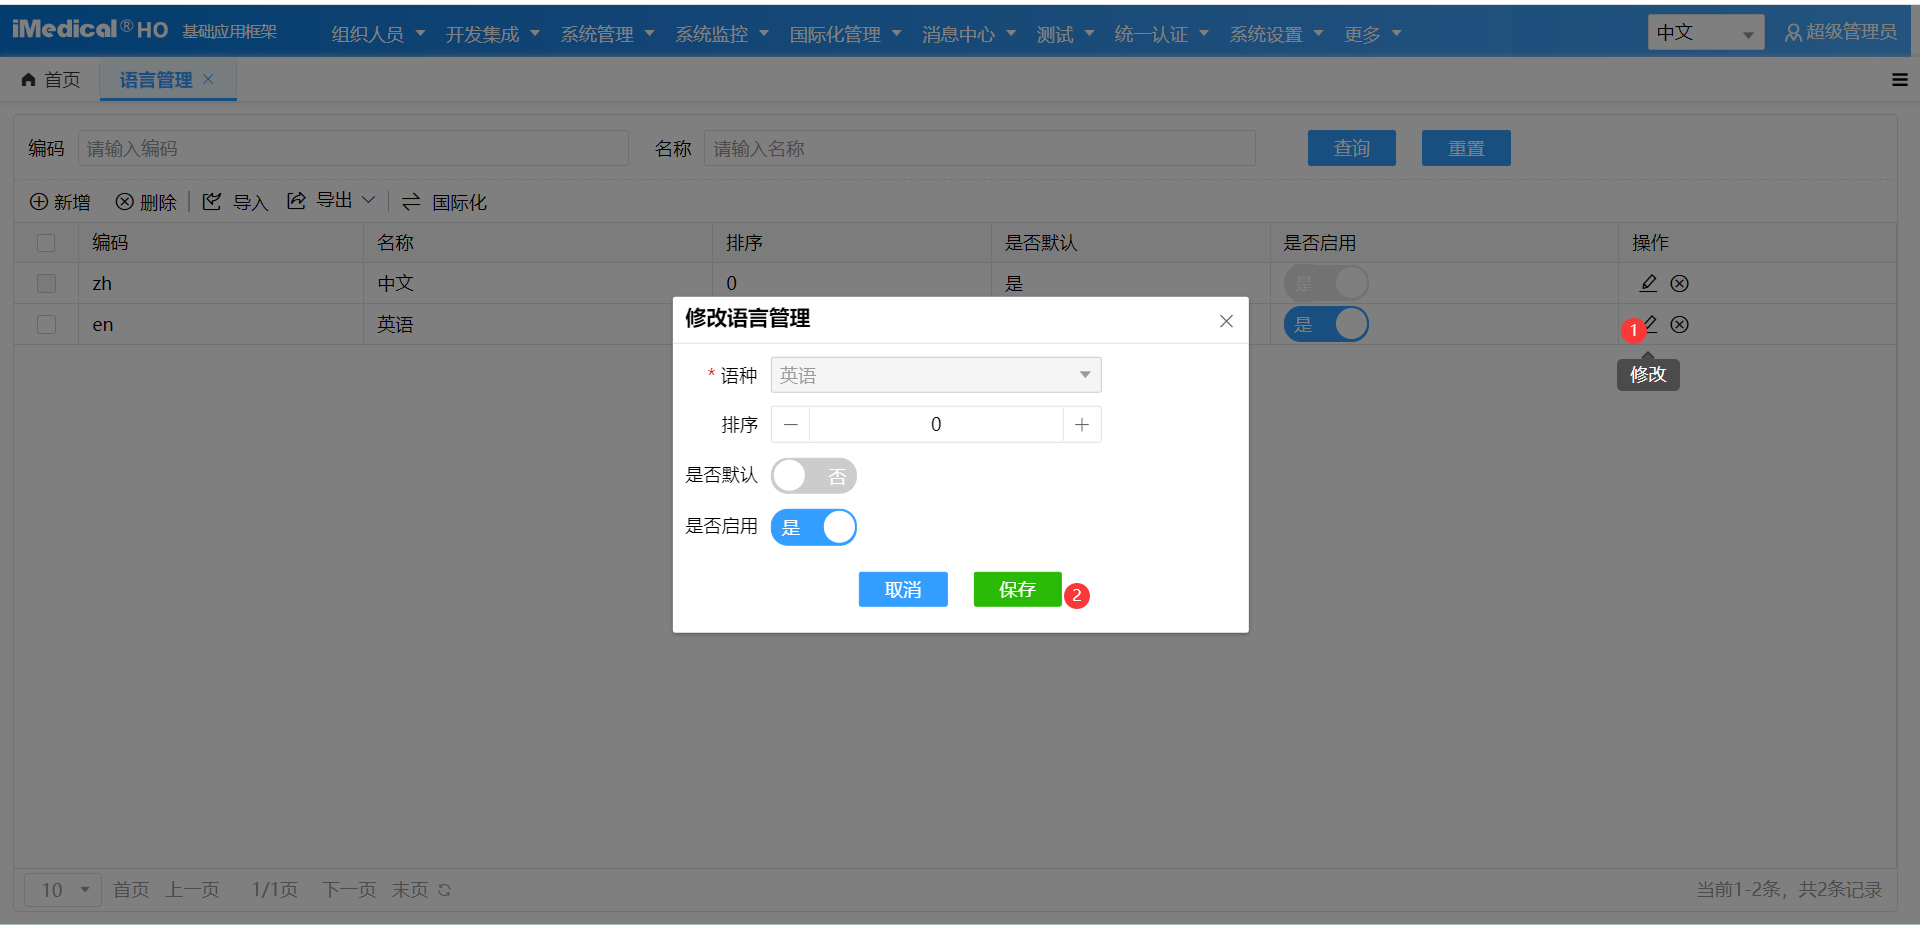The height and width of the screenshot is (925, 1920).
Task: Go to 上一页 previous page
Action: [x=192, y=890]
